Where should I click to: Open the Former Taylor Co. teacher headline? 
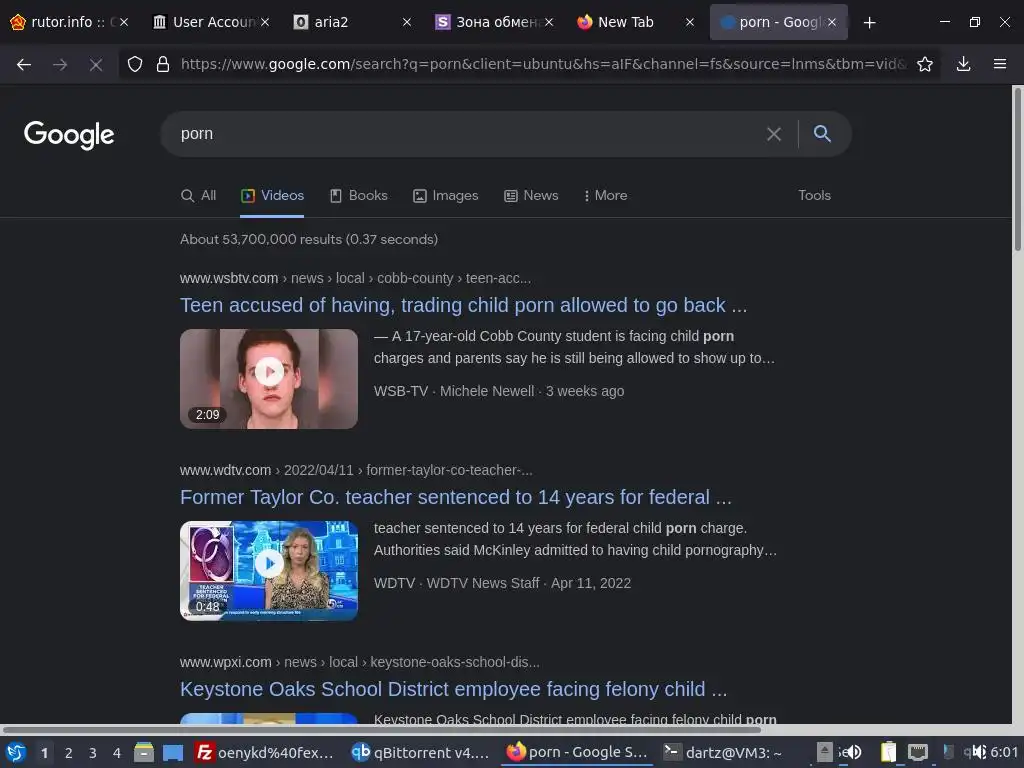pos(456,497)
